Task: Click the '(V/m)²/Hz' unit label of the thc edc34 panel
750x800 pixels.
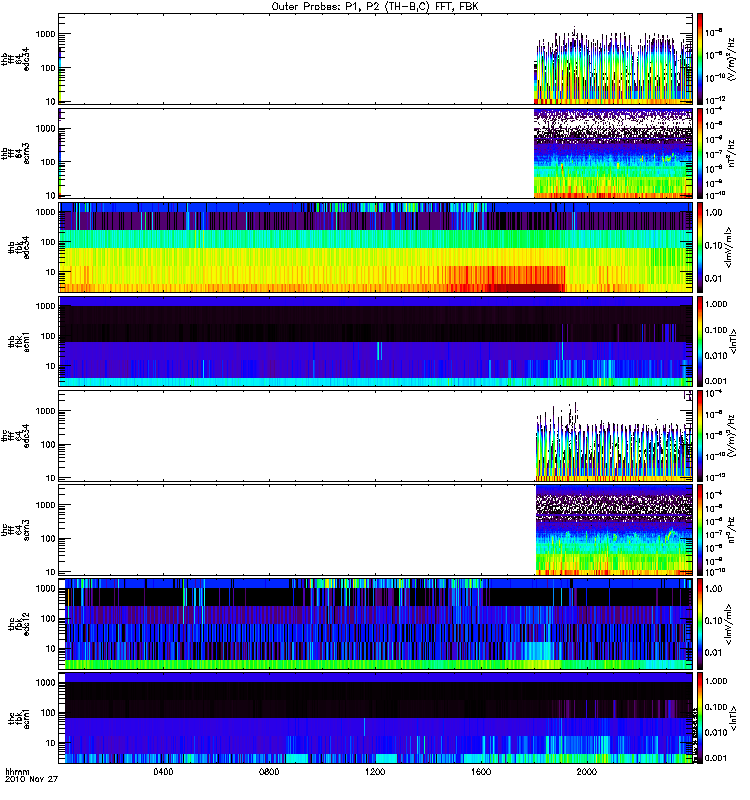Action: (x=731, y=436)
